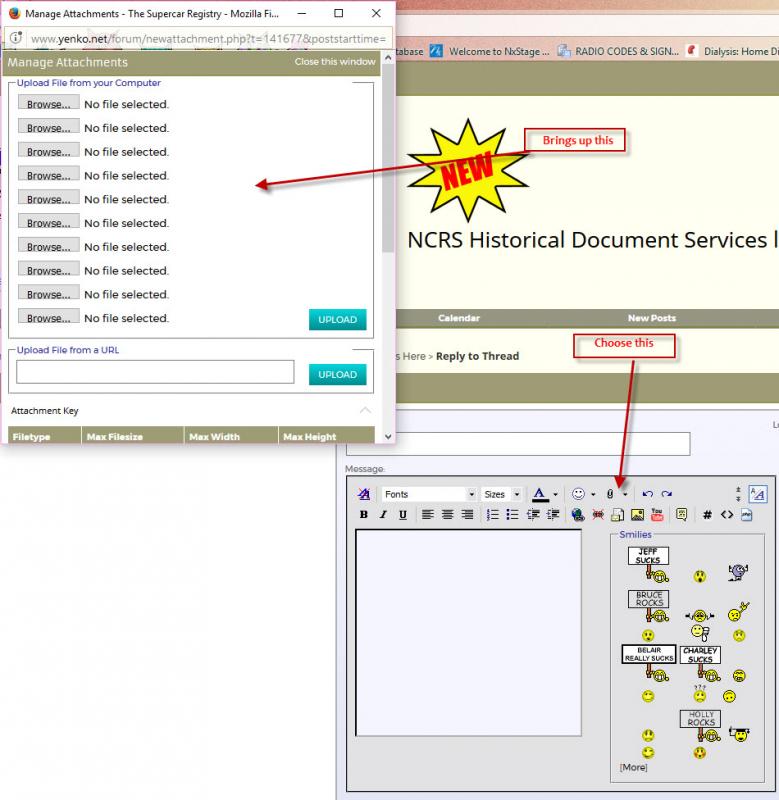Open the Sizes dropdown
The image size is (779, 800).
[x=502, y=494]
